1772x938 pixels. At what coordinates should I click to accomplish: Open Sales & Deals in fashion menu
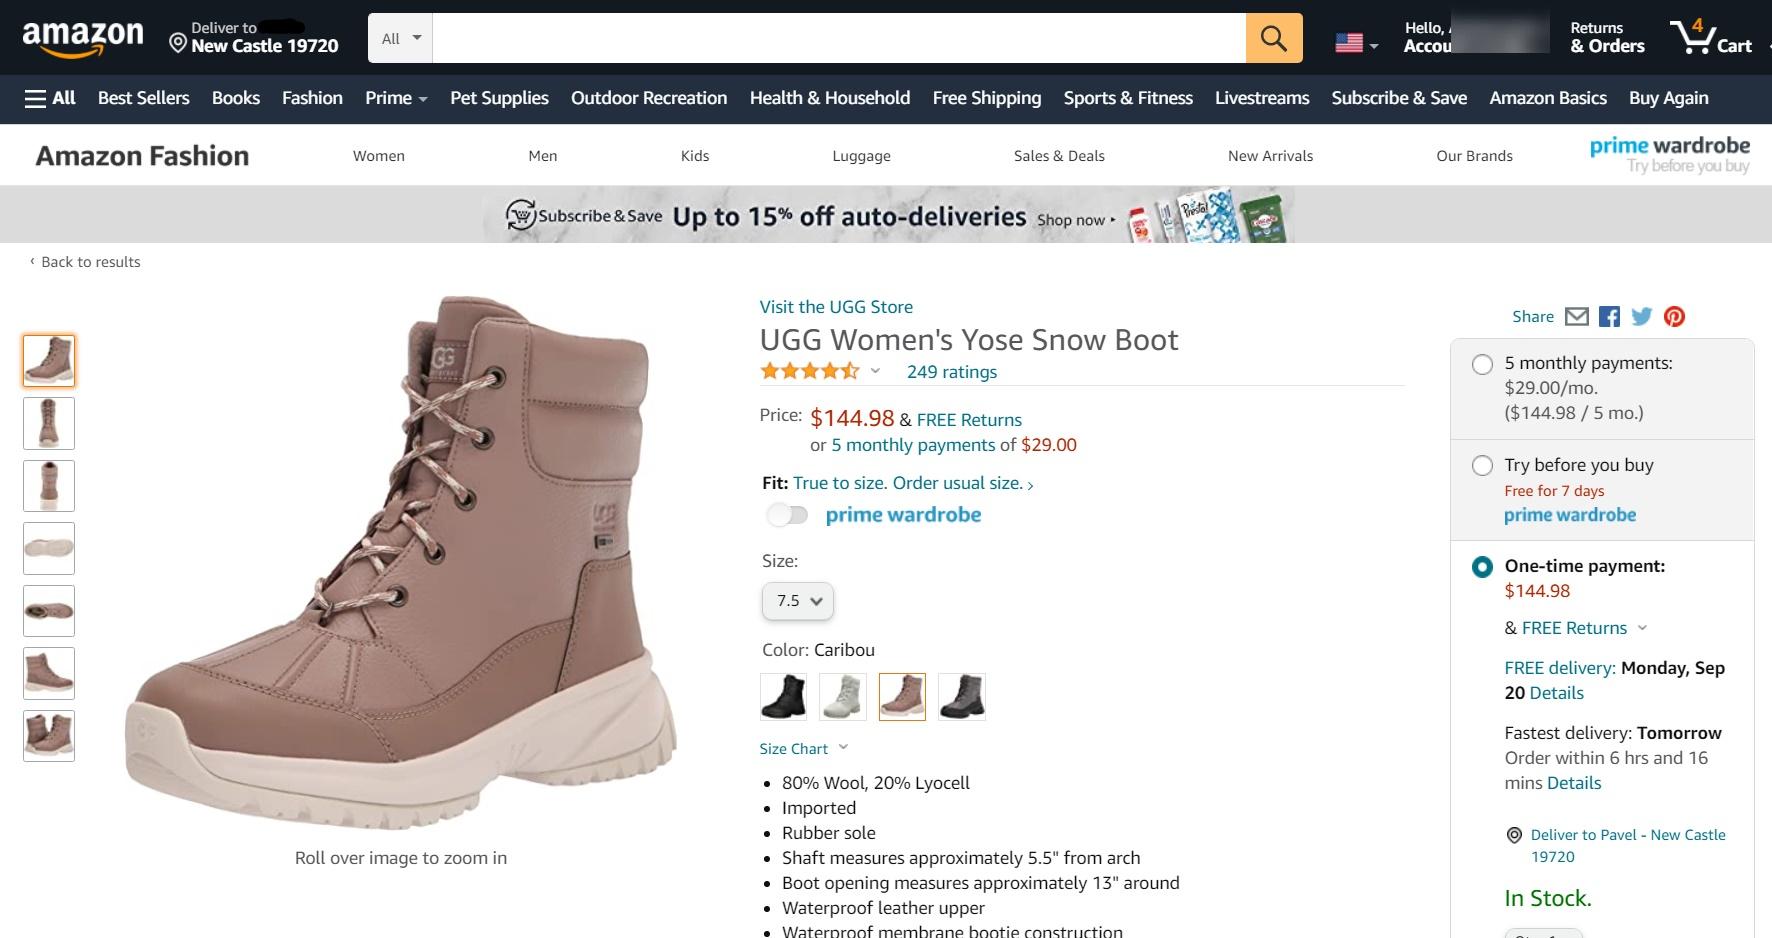pos(1058,156)
